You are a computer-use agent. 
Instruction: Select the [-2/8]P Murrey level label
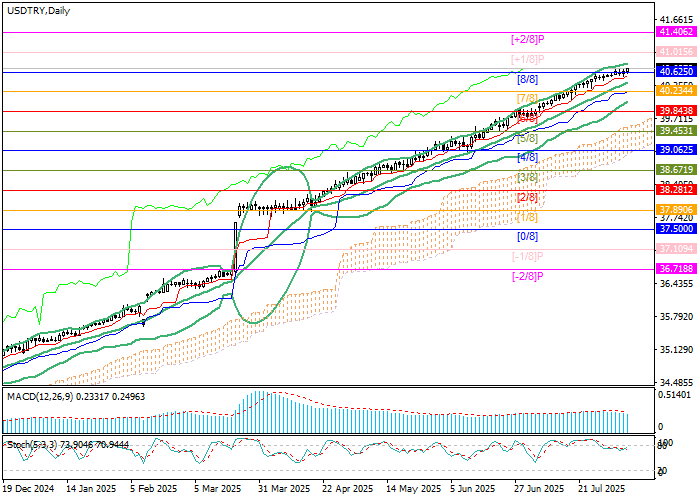tap(527, 276)
